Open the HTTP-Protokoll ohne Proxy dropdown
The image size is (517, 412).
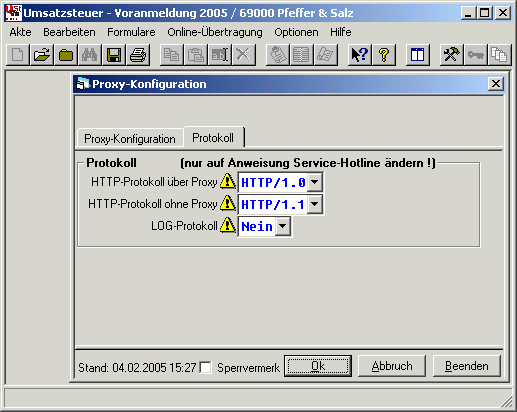314,204
